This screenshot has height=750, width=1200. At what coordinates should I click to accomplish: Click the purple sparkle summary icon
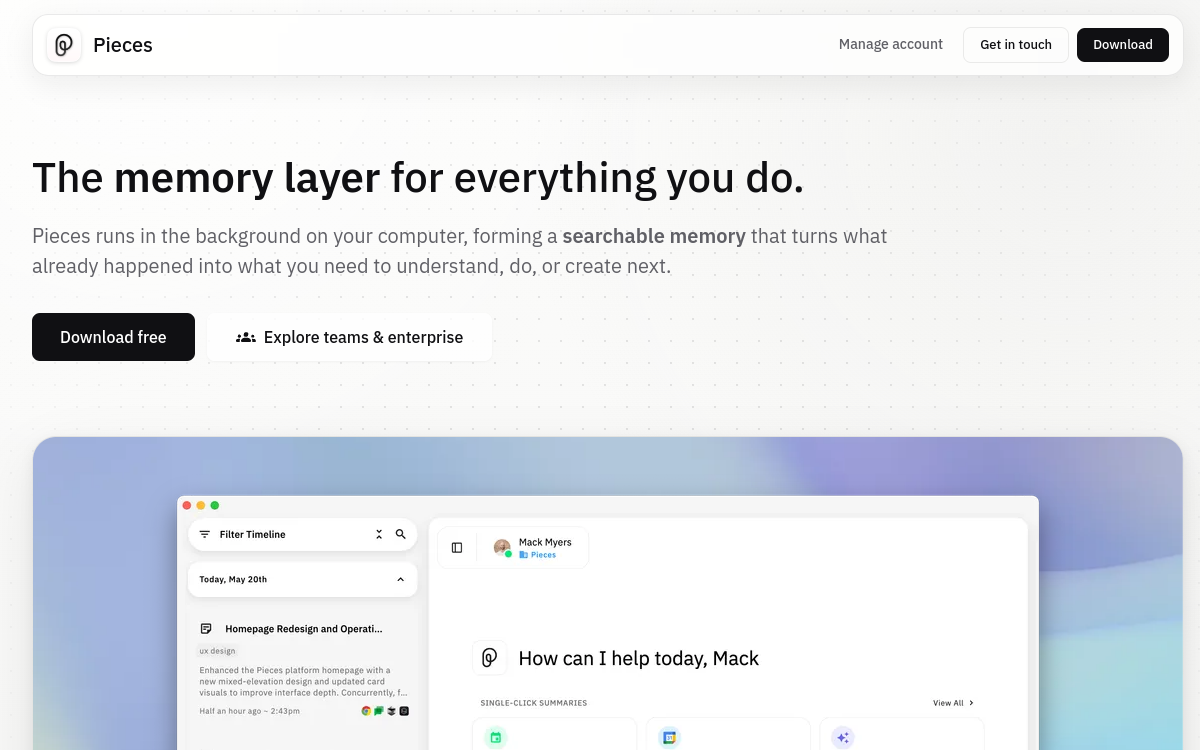[x=843, y=738]
